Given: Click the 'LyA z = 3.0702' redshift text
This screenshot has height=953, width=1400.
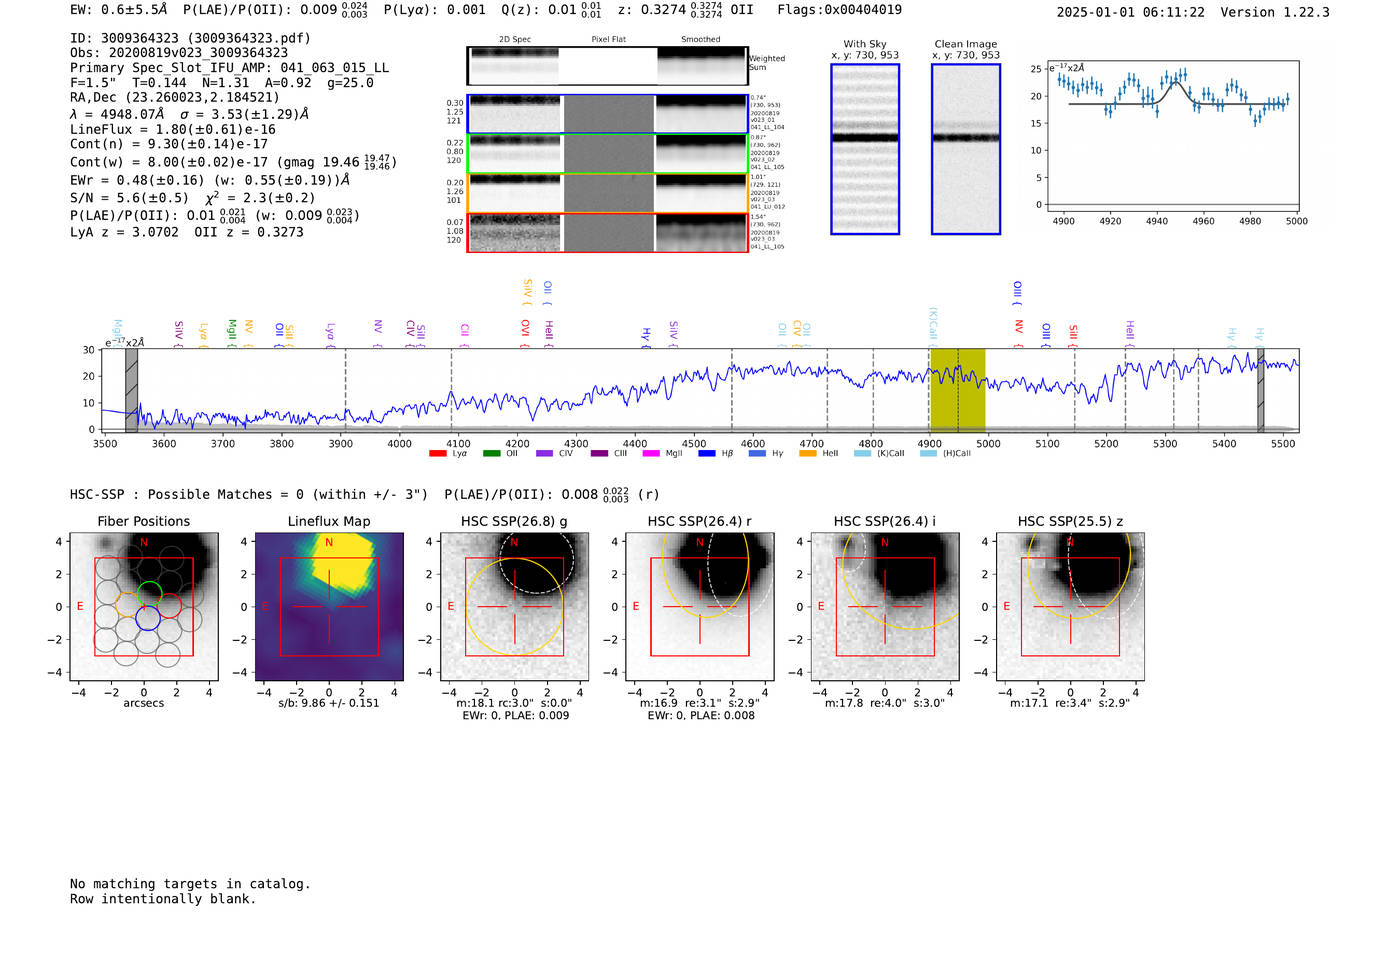Looking at the screenshot, I should click(125, 232).
